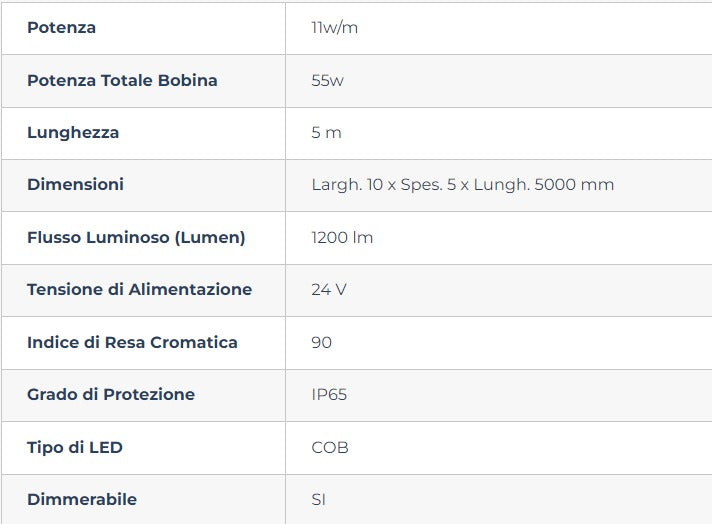This screenshot has width=712, height=524.
Task: Select the "1200 lm" value
Action: [x=342, y=238]
